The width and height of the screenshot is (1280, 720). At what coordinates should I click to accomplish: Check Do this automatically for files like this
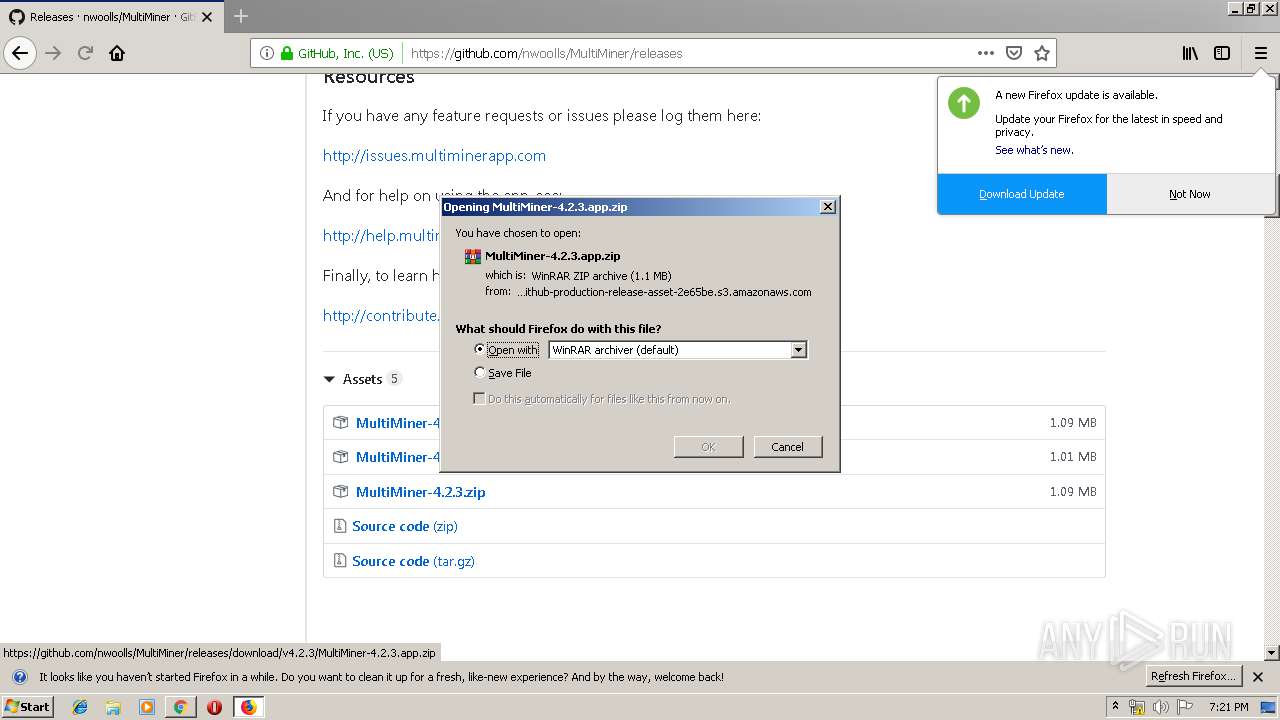480,398
